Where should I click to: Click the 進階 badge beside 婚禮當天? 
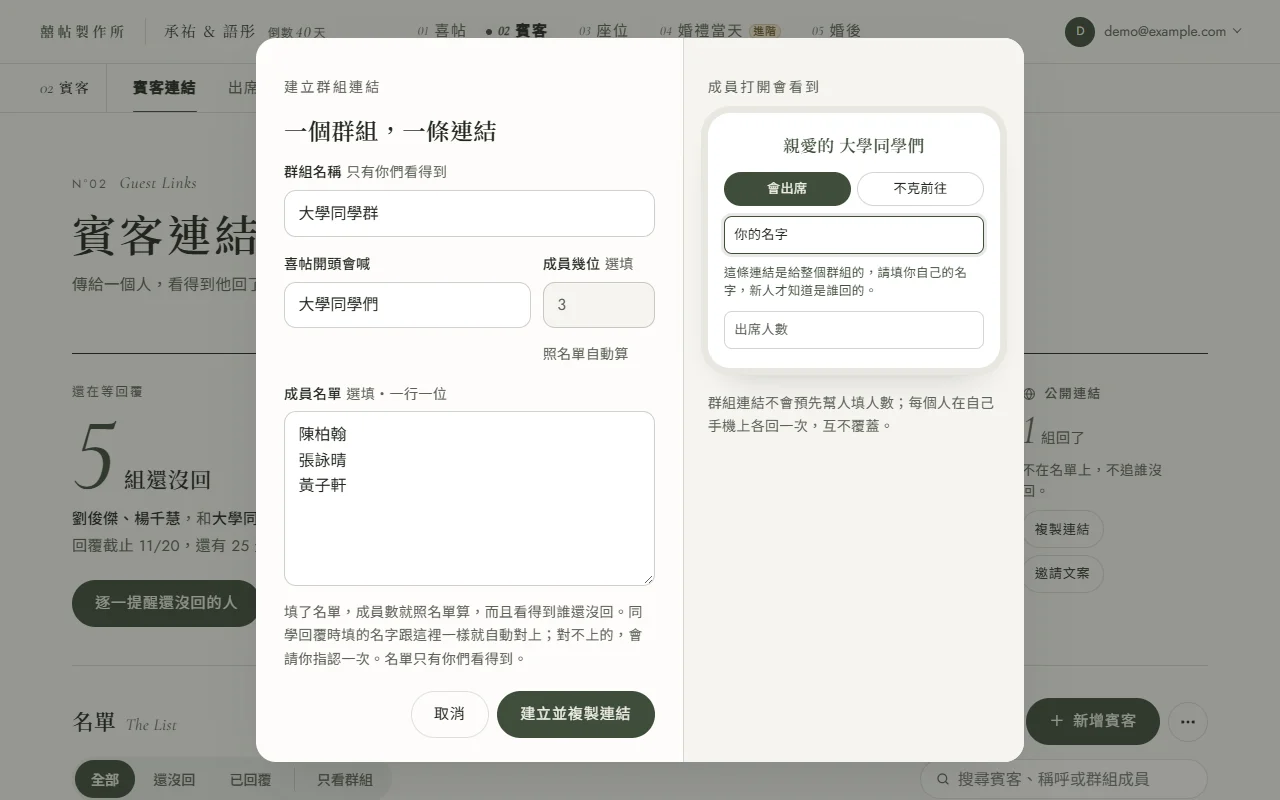765,31
